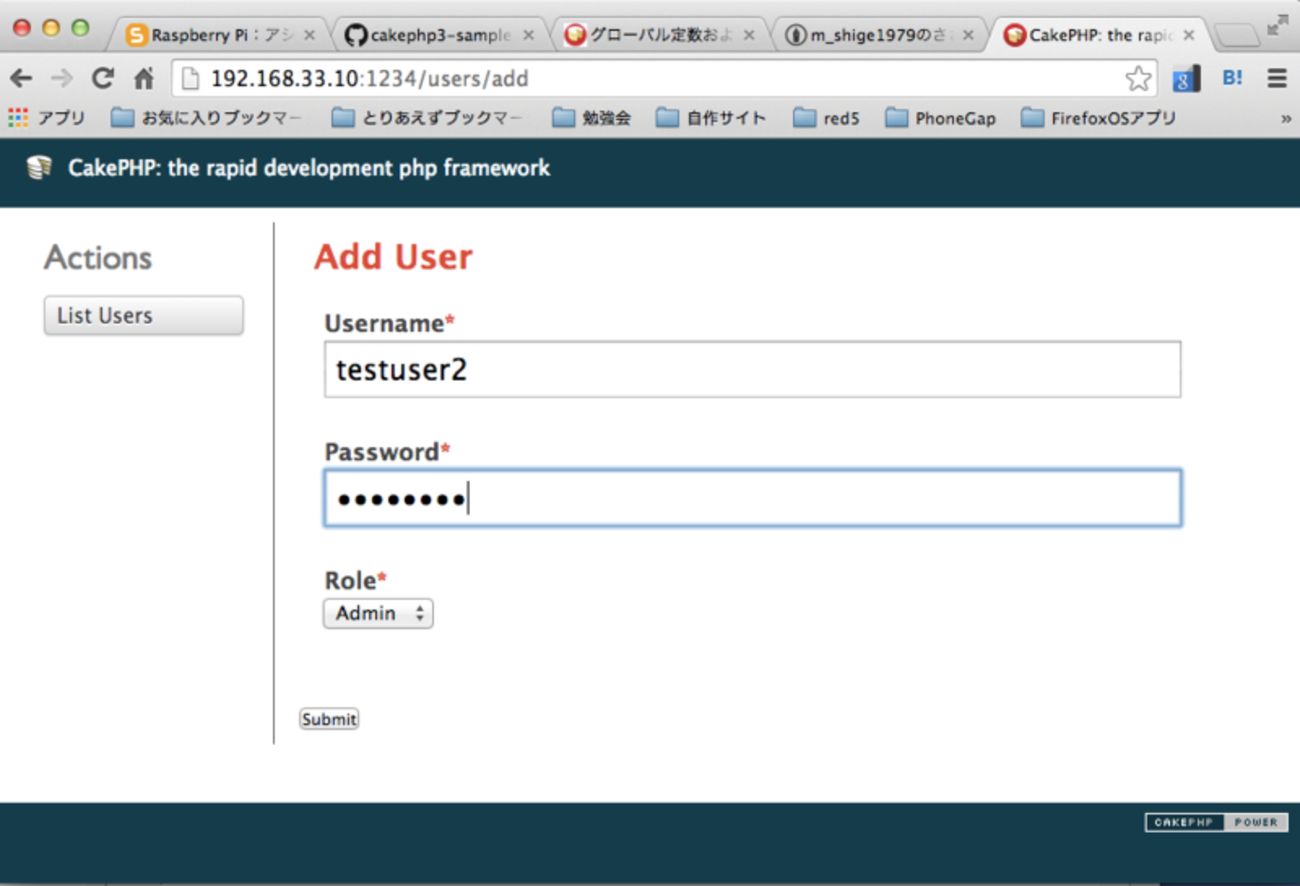Open the browser home page
The width and height of the screenshot is (1300, 886).
[140, 78]
